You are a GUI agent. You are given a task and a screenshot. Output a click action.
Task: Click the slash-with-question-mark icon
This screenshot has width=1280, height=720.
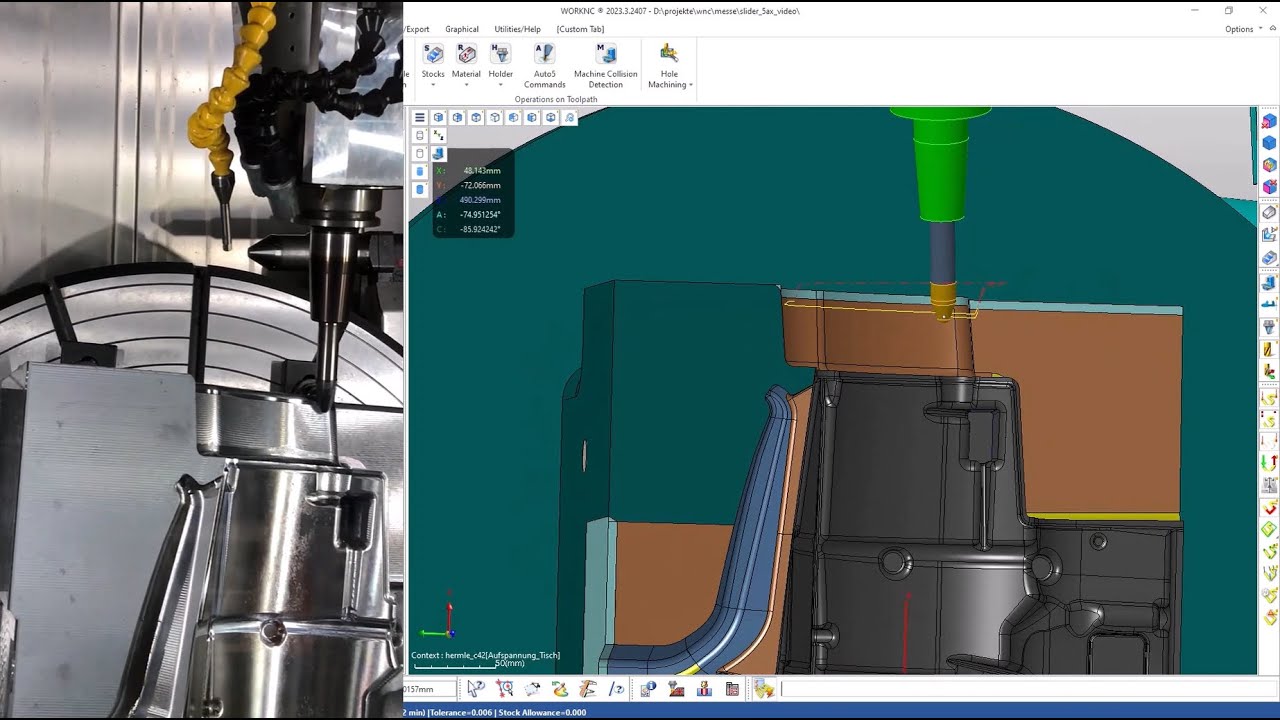coord(617,688)
